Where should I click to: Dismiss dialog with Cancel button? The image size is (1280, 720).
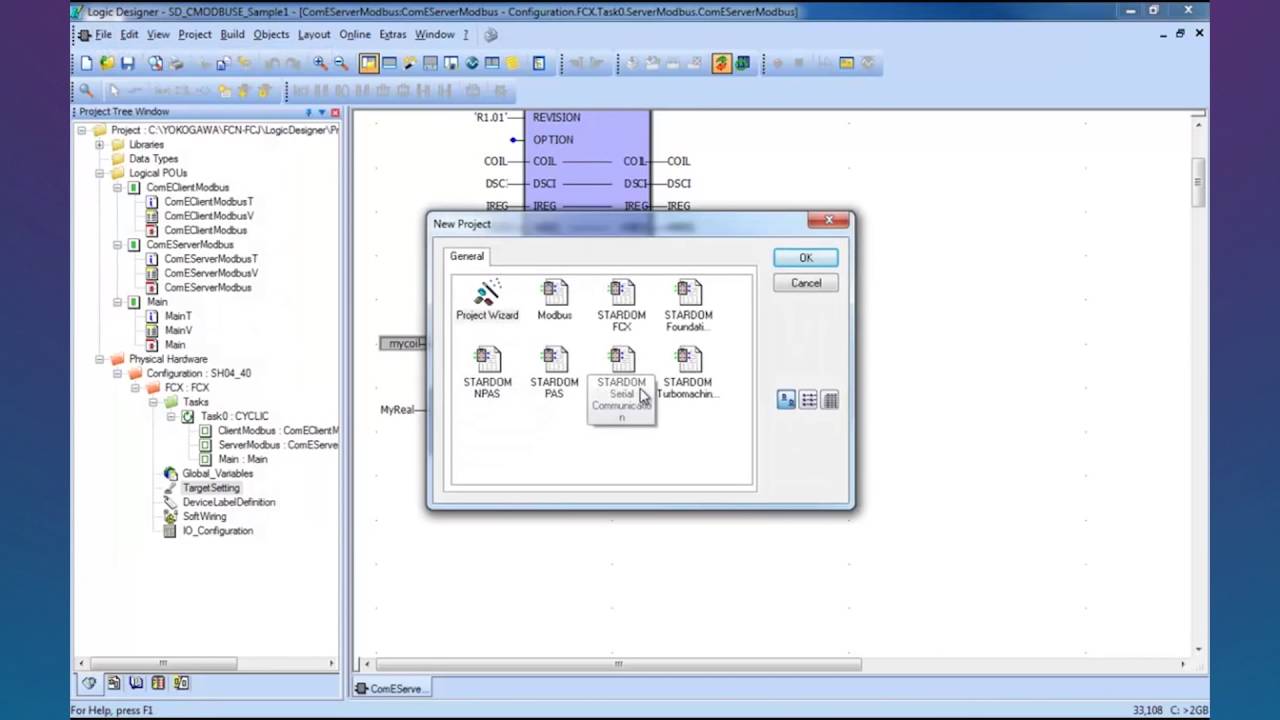(806, 283)
